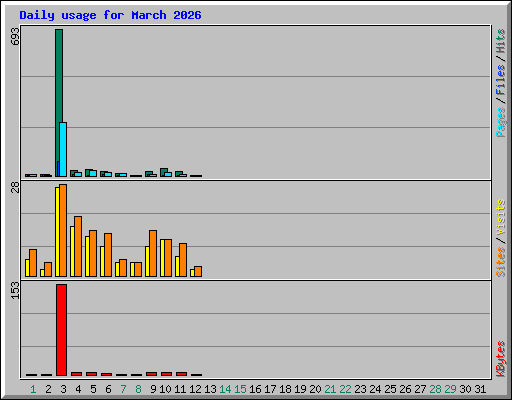Click the orange Visits bar for day 11
The width and height of the screenshot is (512, 400).
pyautogui.click(x=183, y=260)
